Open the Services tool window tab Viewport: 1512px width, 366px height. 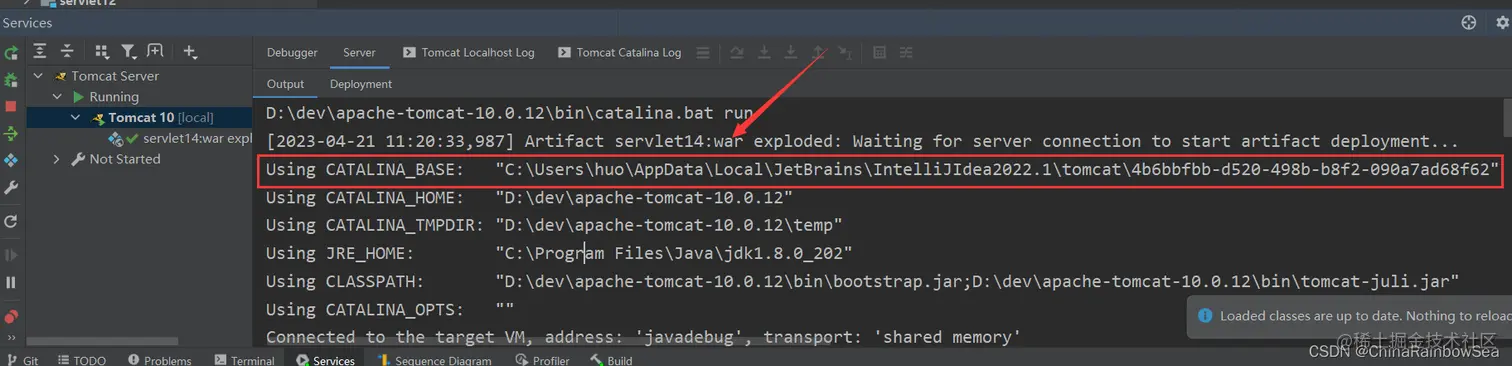point(325,360)
